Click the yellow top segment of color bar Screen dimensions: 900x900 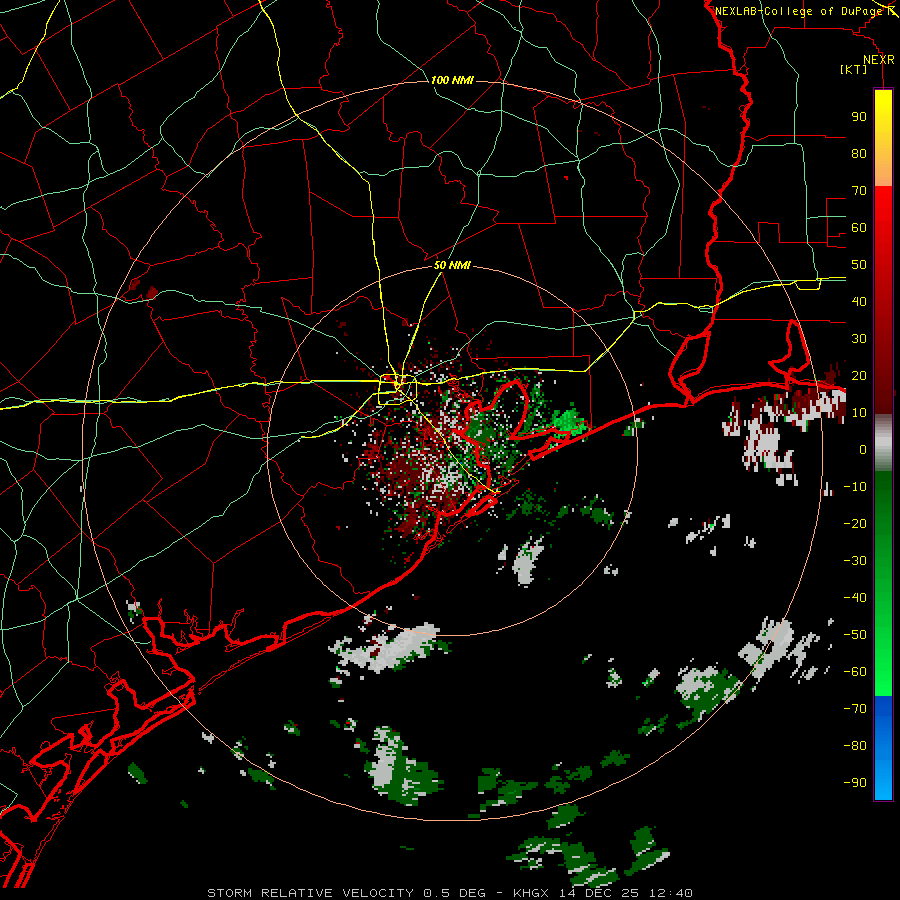883,138
